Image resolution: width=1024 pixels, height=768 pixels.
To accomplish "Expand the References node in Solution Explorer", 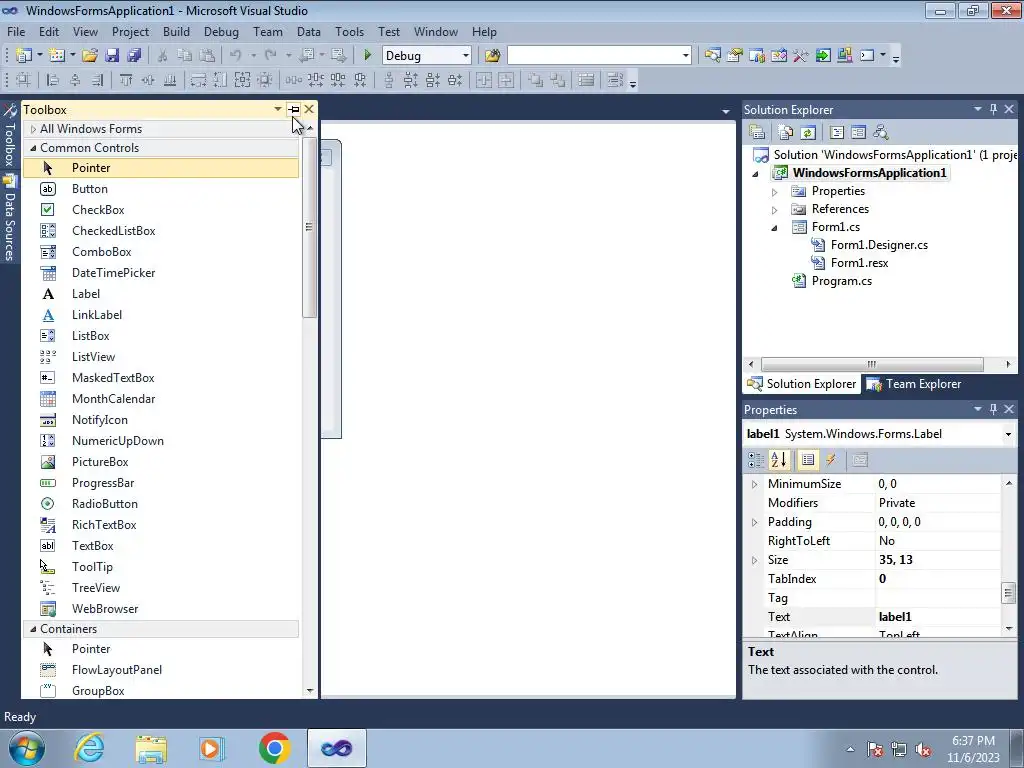I will 775,210.
